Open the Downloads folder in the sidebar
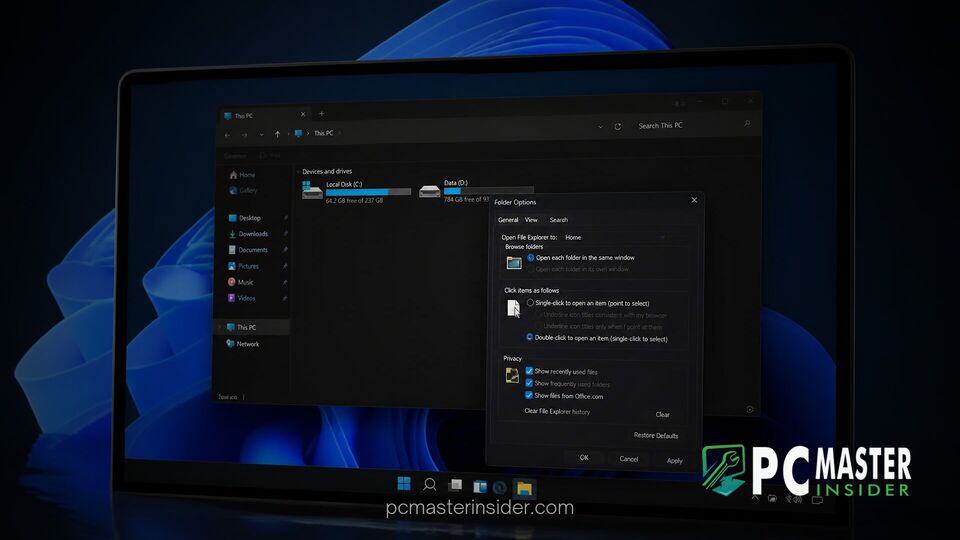This screenshot has width=960, height=540. [248, 234]
